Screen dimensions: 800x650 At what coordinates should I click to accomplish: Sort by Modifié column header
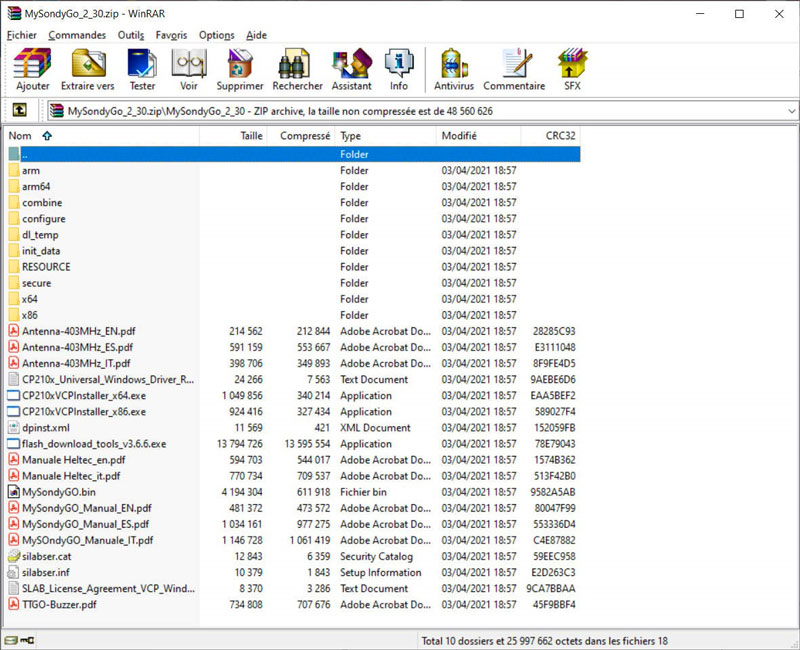479,136
